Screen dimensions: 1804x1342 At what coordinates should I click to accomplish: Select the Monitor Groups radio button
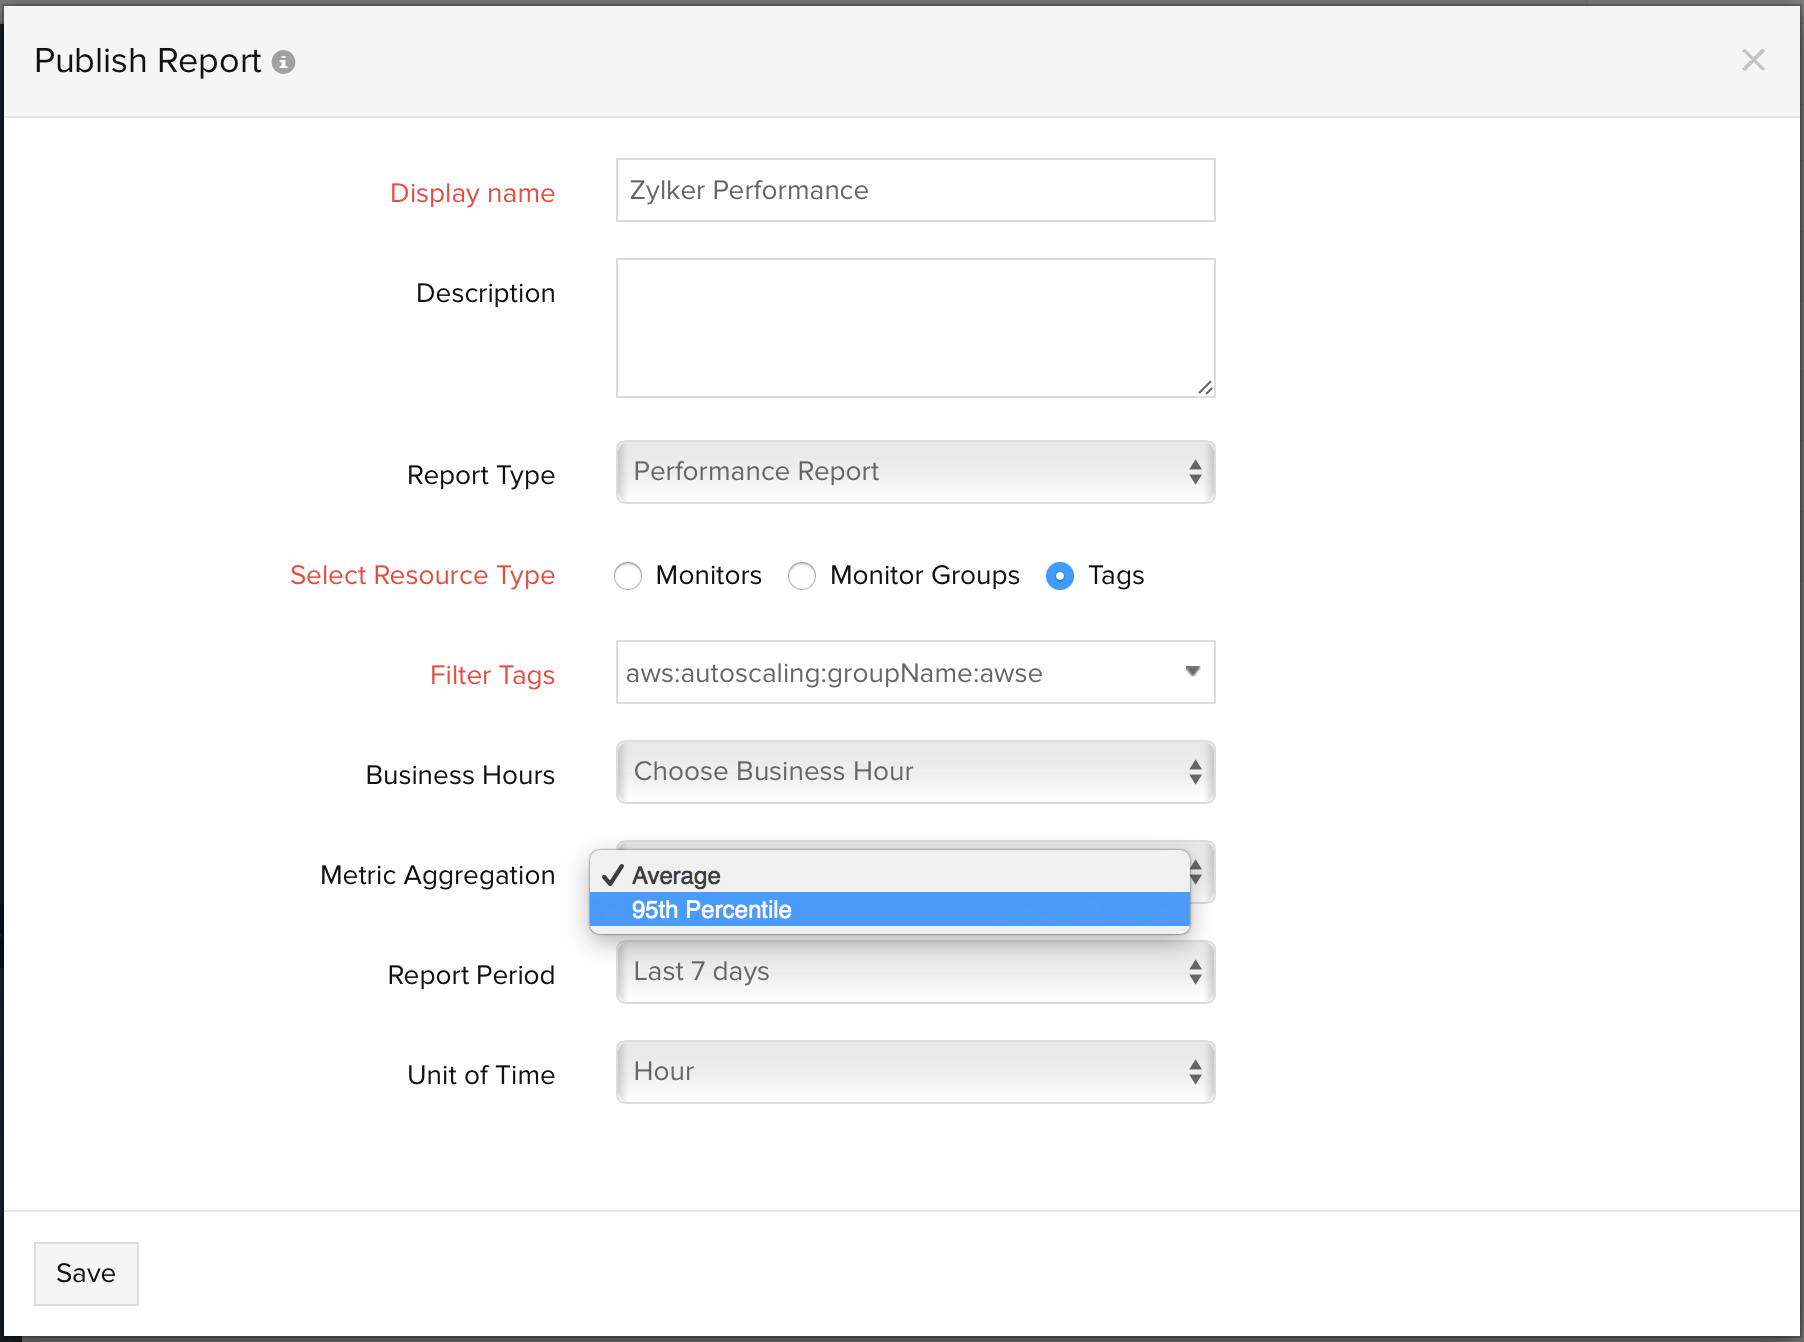802,576
